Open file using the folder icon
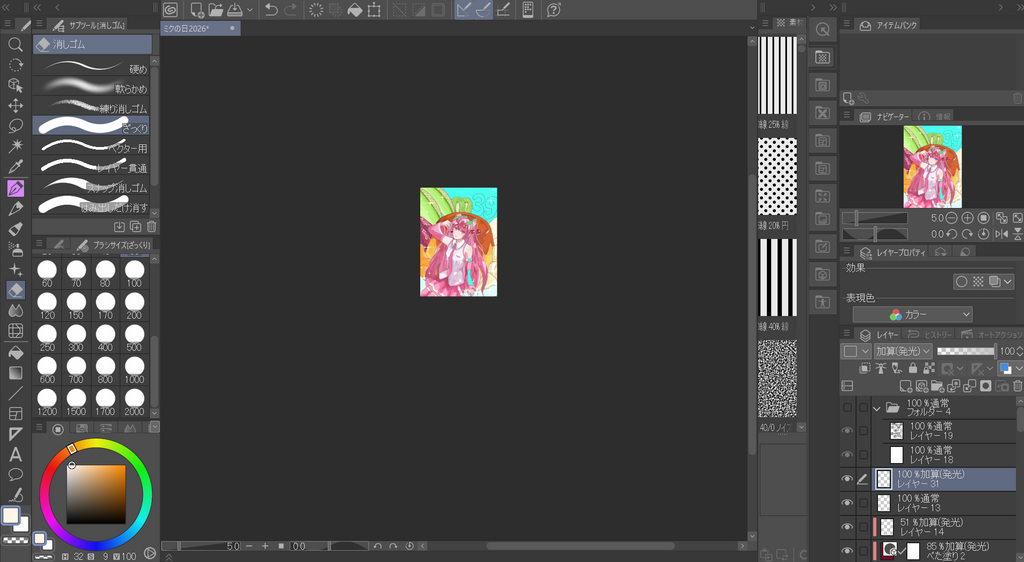The height and width of the screenshot is (562, 1024). pos(216,10)
